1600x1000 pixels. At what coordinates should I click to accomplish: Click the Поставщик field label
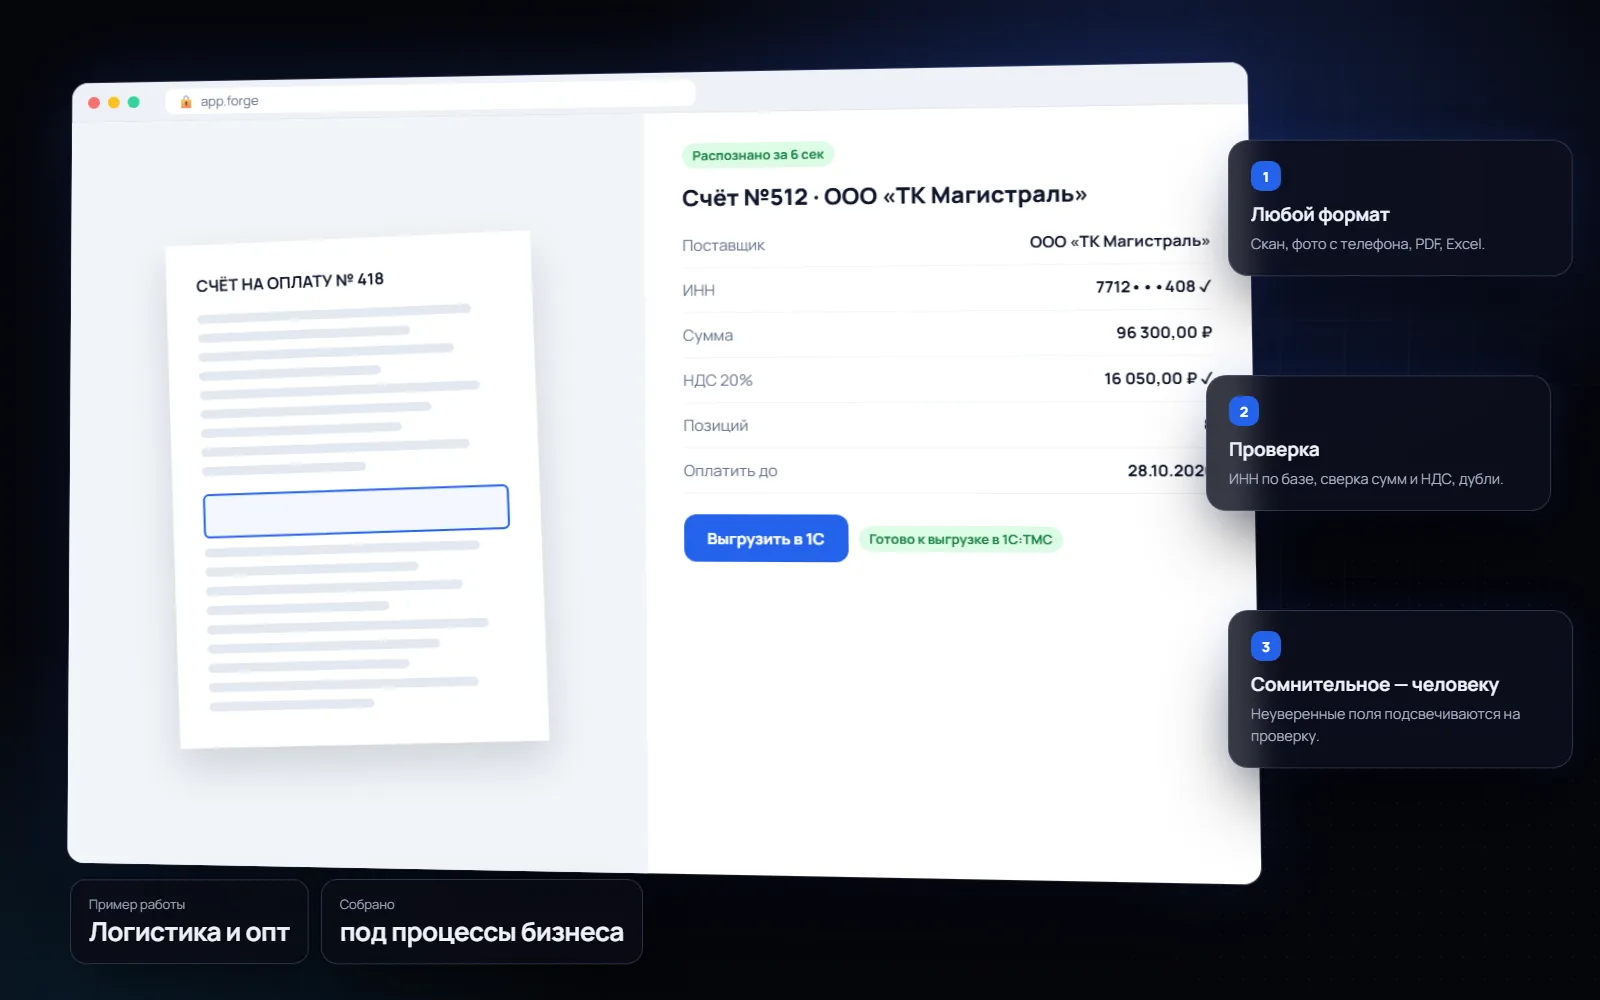pyautogui.click(x=723, y=245)
